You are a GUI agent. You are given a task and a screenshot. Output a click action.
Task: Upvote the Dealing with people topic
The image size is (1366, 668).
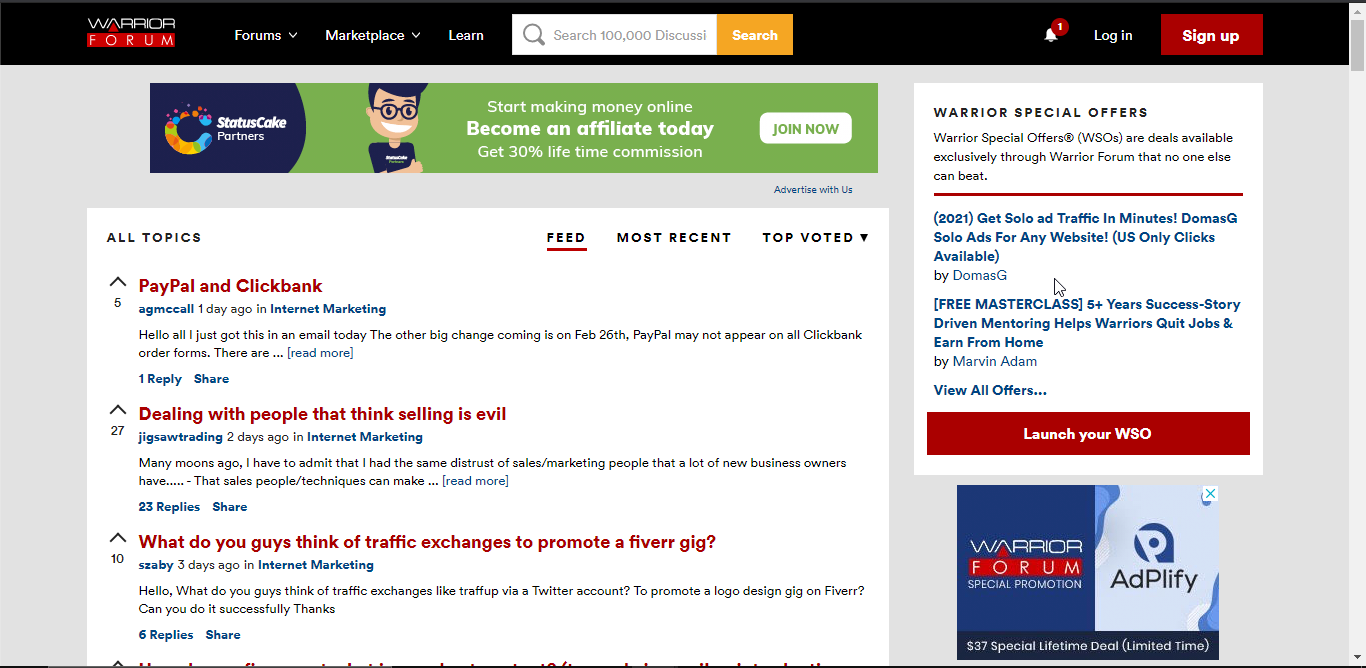[x=118, y=410]
